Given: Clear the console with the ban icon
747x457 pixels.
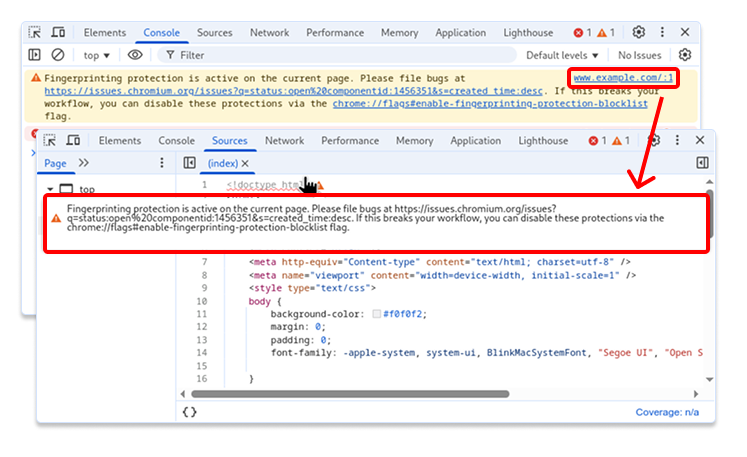Looking at the screenshot, I should 58,55.
